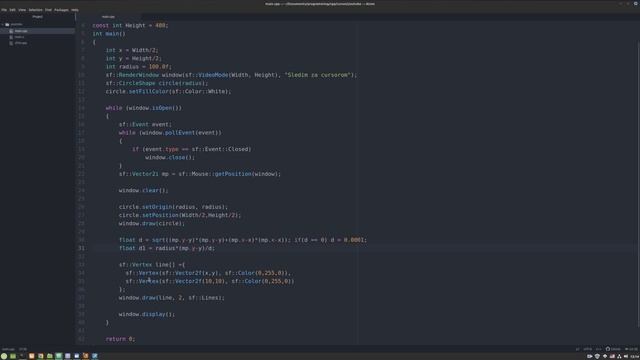
Task: Click the string "Sledim za cursorom"
Action: pyautogui.click(x=318, y=75)
